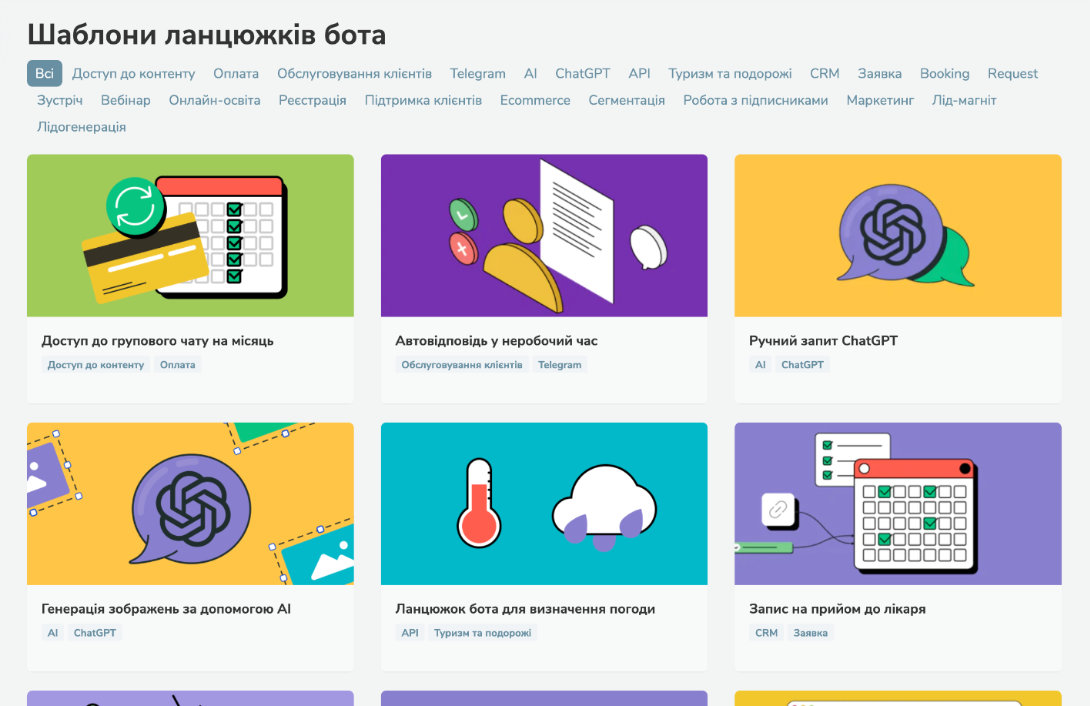Select the "Маркетинг" category filter
This screenshot has width=1090, height=706.
[x=879, y=100]
